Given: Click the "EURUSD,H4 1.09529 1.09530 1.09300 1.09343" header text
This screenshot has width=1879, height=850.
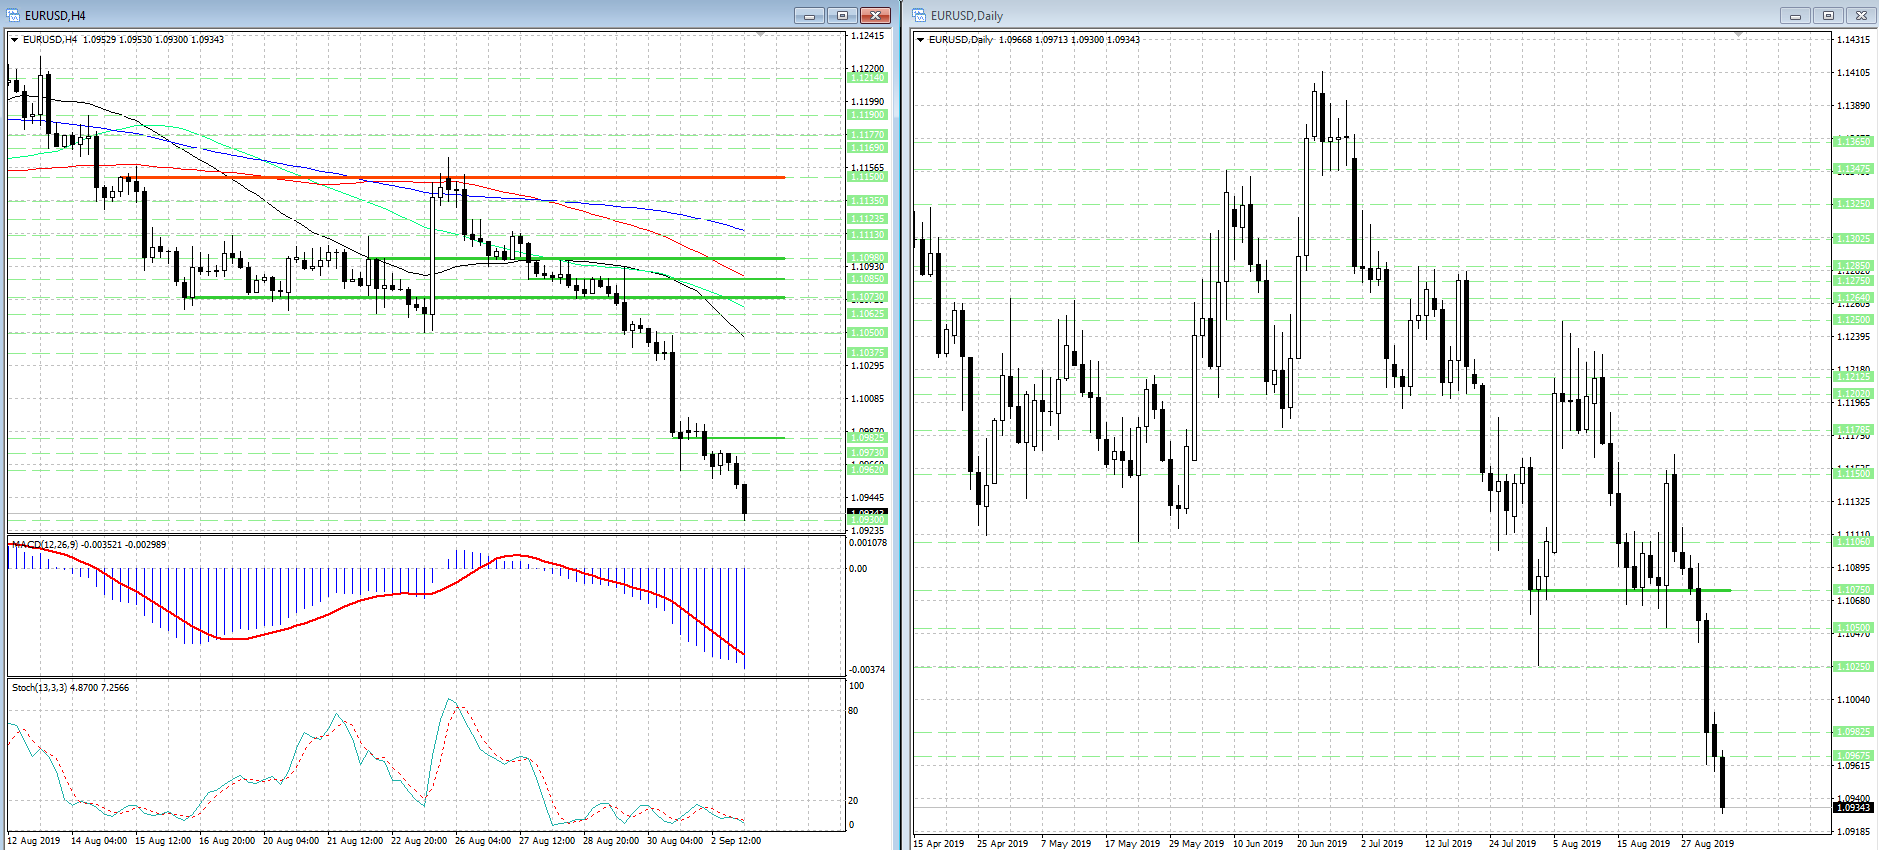Looking at the screenshot, I should [123, 40].
